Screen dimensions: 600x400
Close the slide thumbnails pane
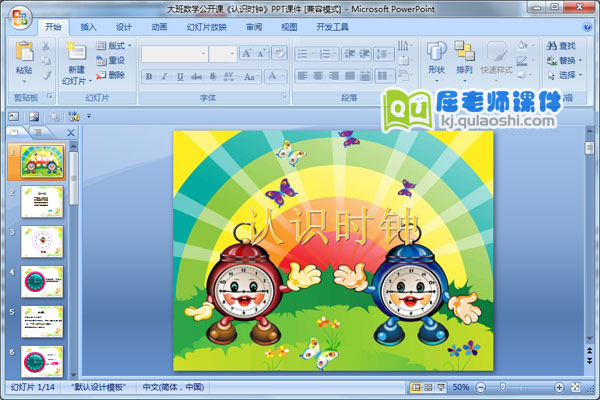tap(71, 132)
